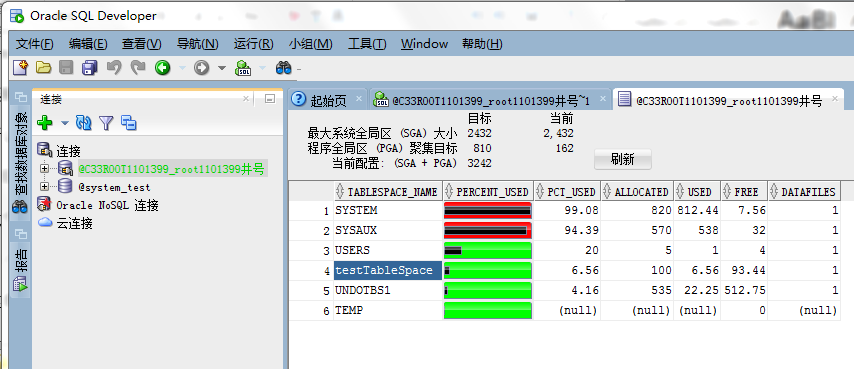
Task: Click the Refresh connections icon
Action: [83, 123]
